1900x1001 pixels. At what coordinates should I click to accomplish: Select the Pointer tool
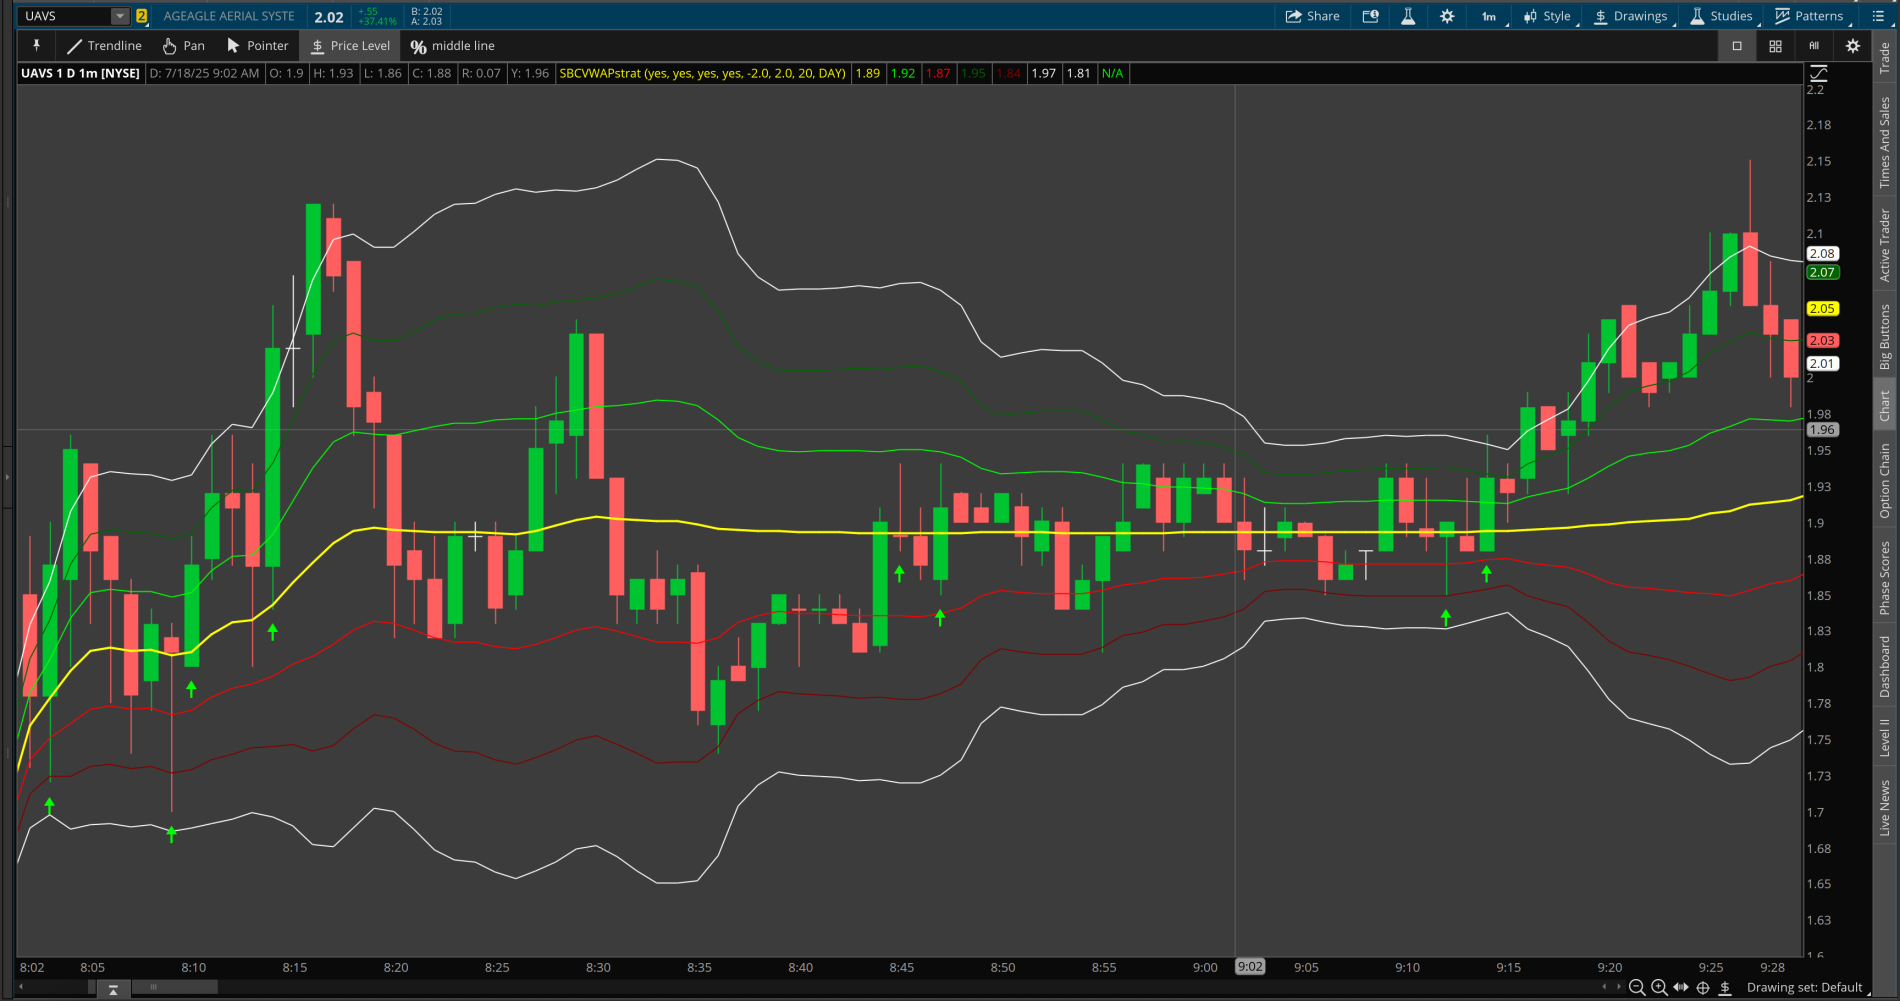[x=257, y=45]
